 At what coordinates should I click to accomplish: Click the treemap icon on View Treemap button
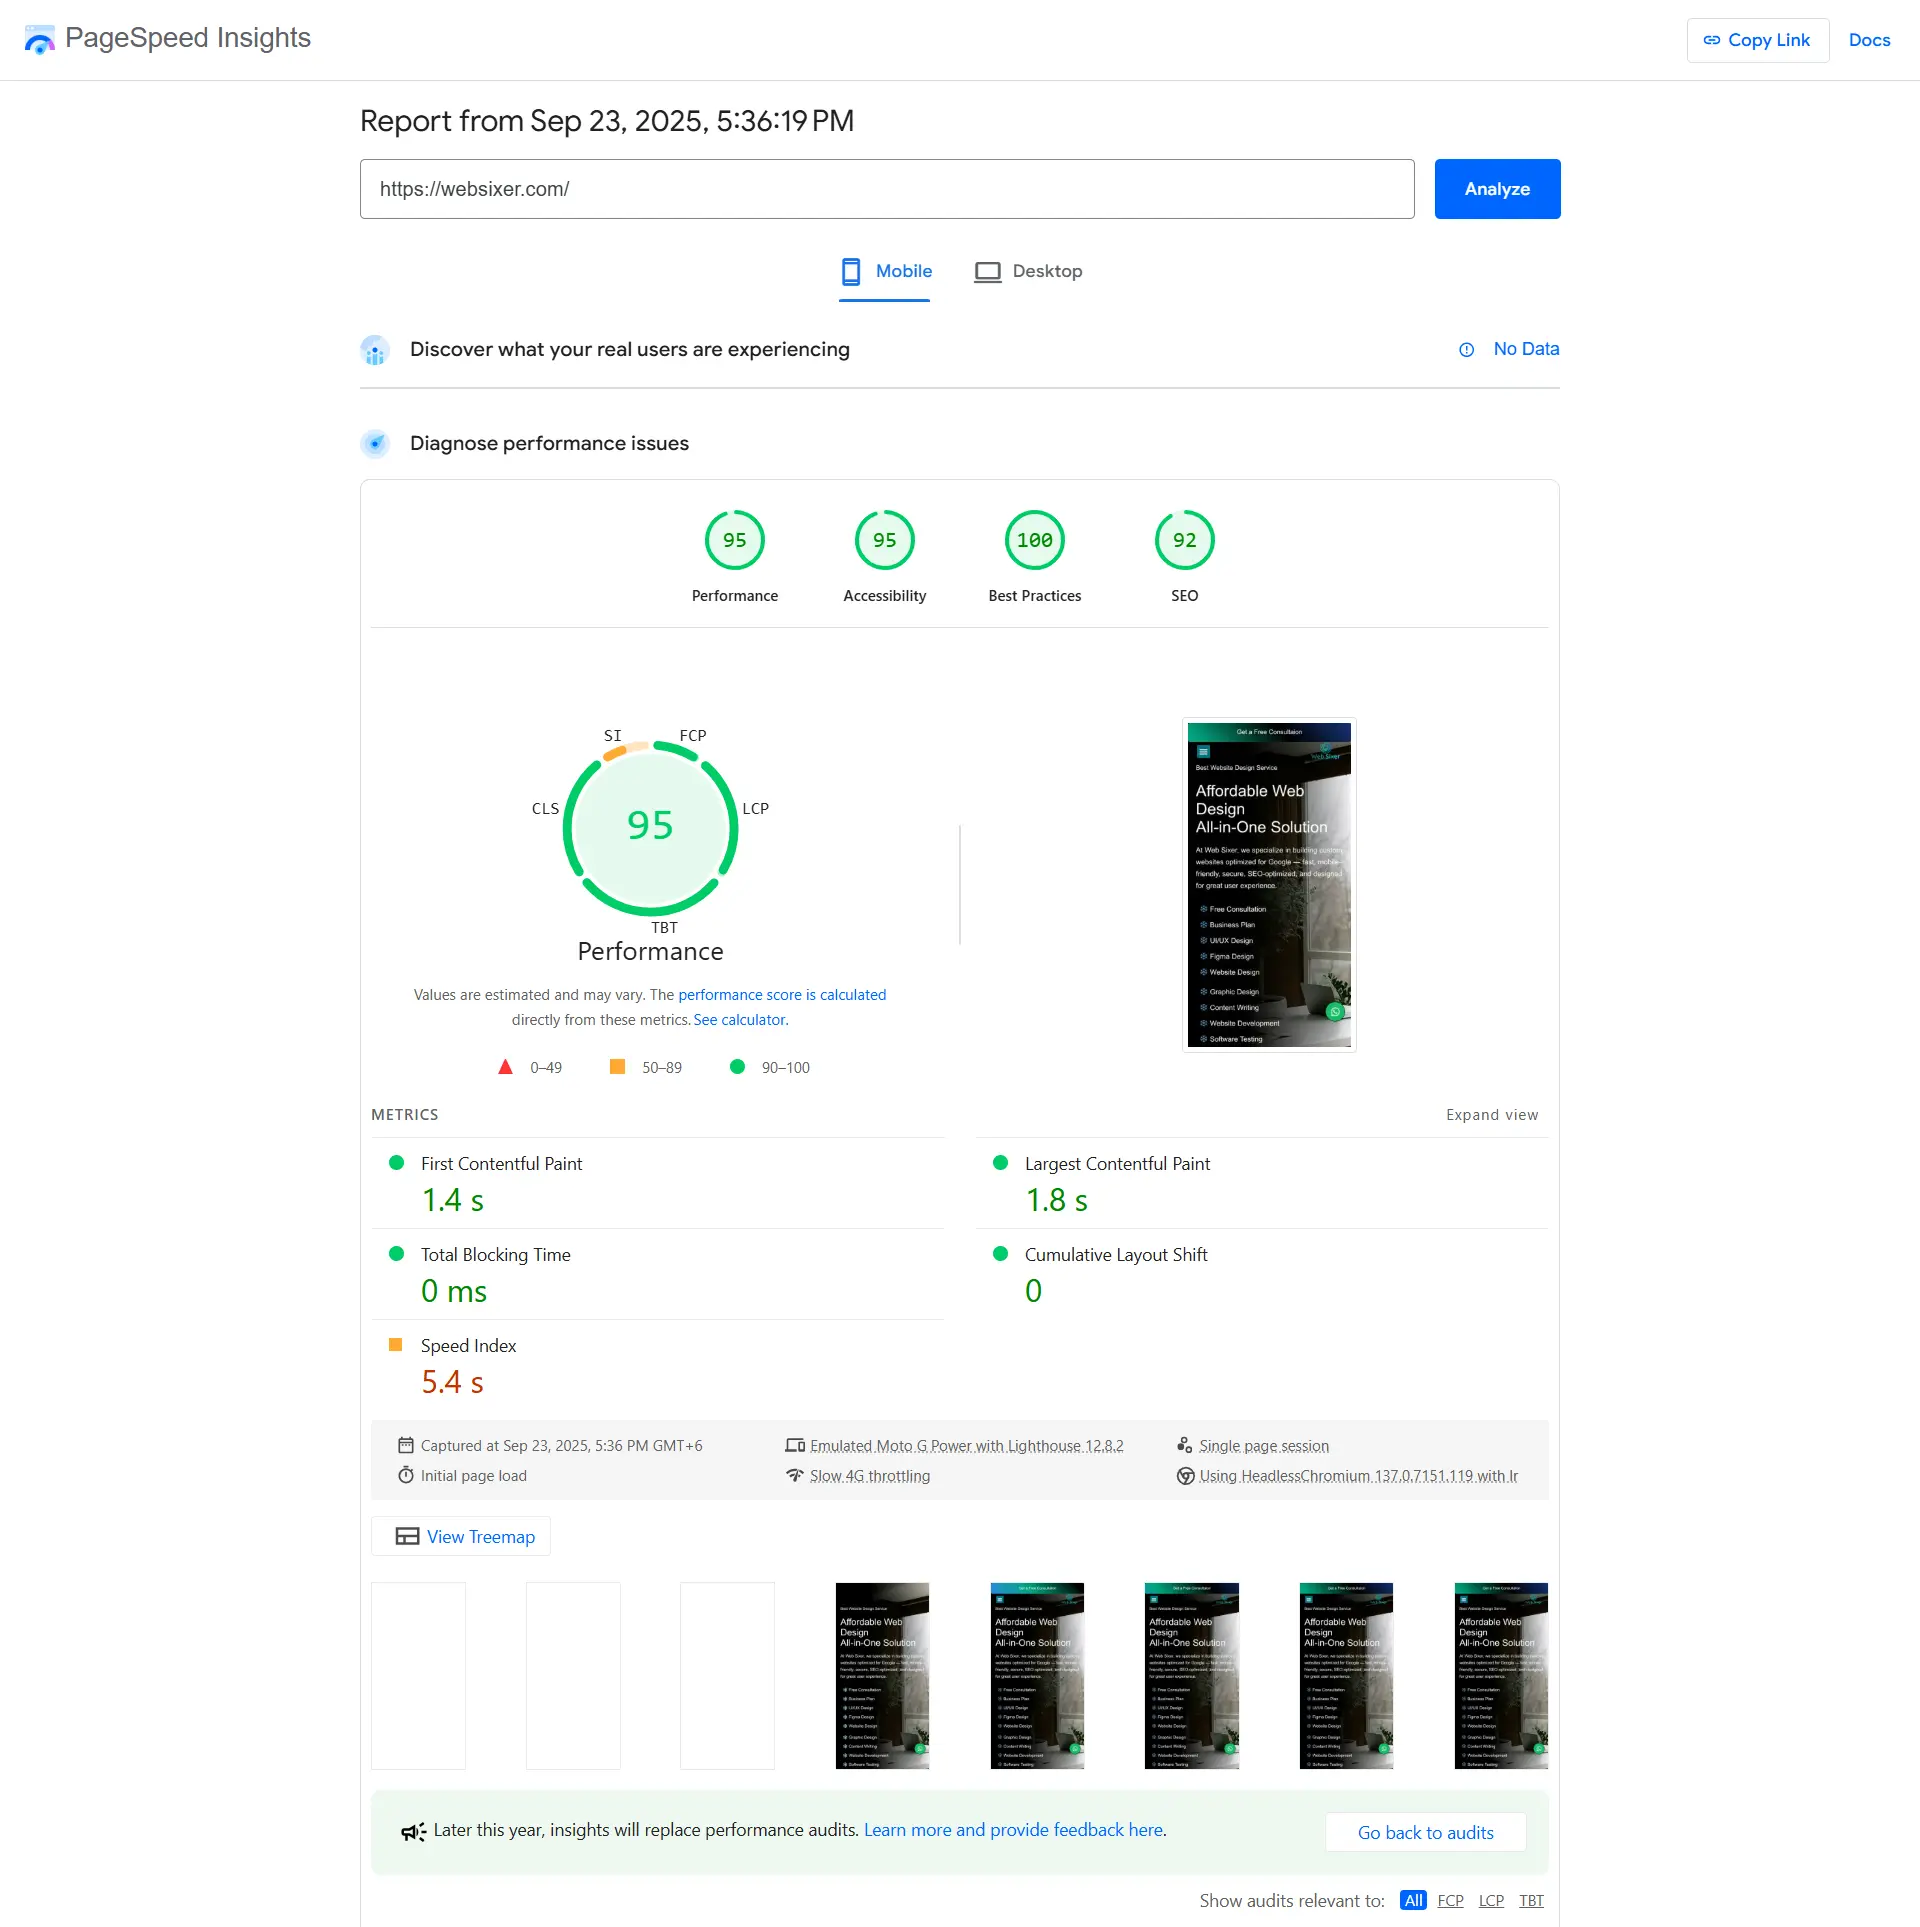[407, 1536]
